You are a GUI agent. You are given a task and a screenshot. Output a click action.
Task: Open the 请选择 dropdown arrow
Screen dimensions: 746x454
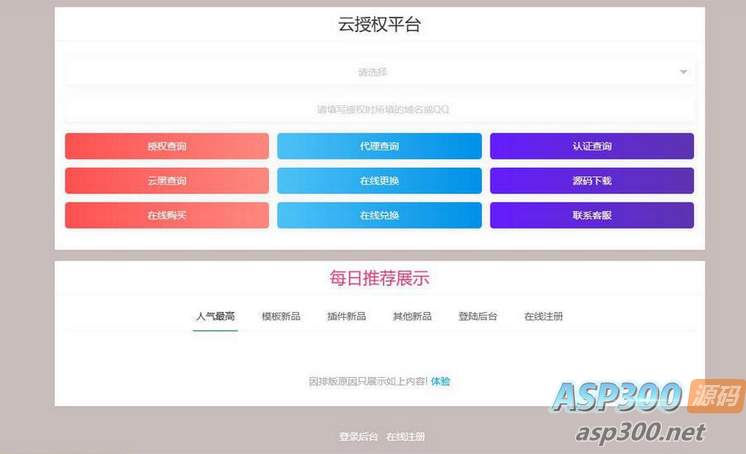pos(683,72)
